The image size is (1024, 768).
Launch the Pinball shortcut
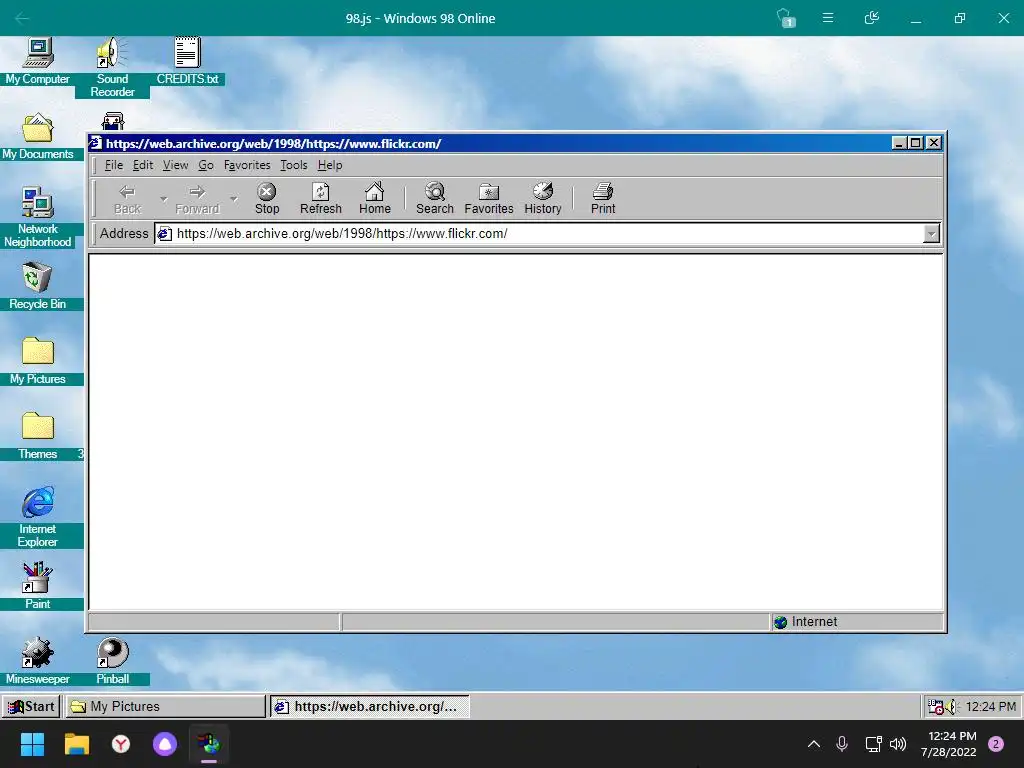[112, 661]
